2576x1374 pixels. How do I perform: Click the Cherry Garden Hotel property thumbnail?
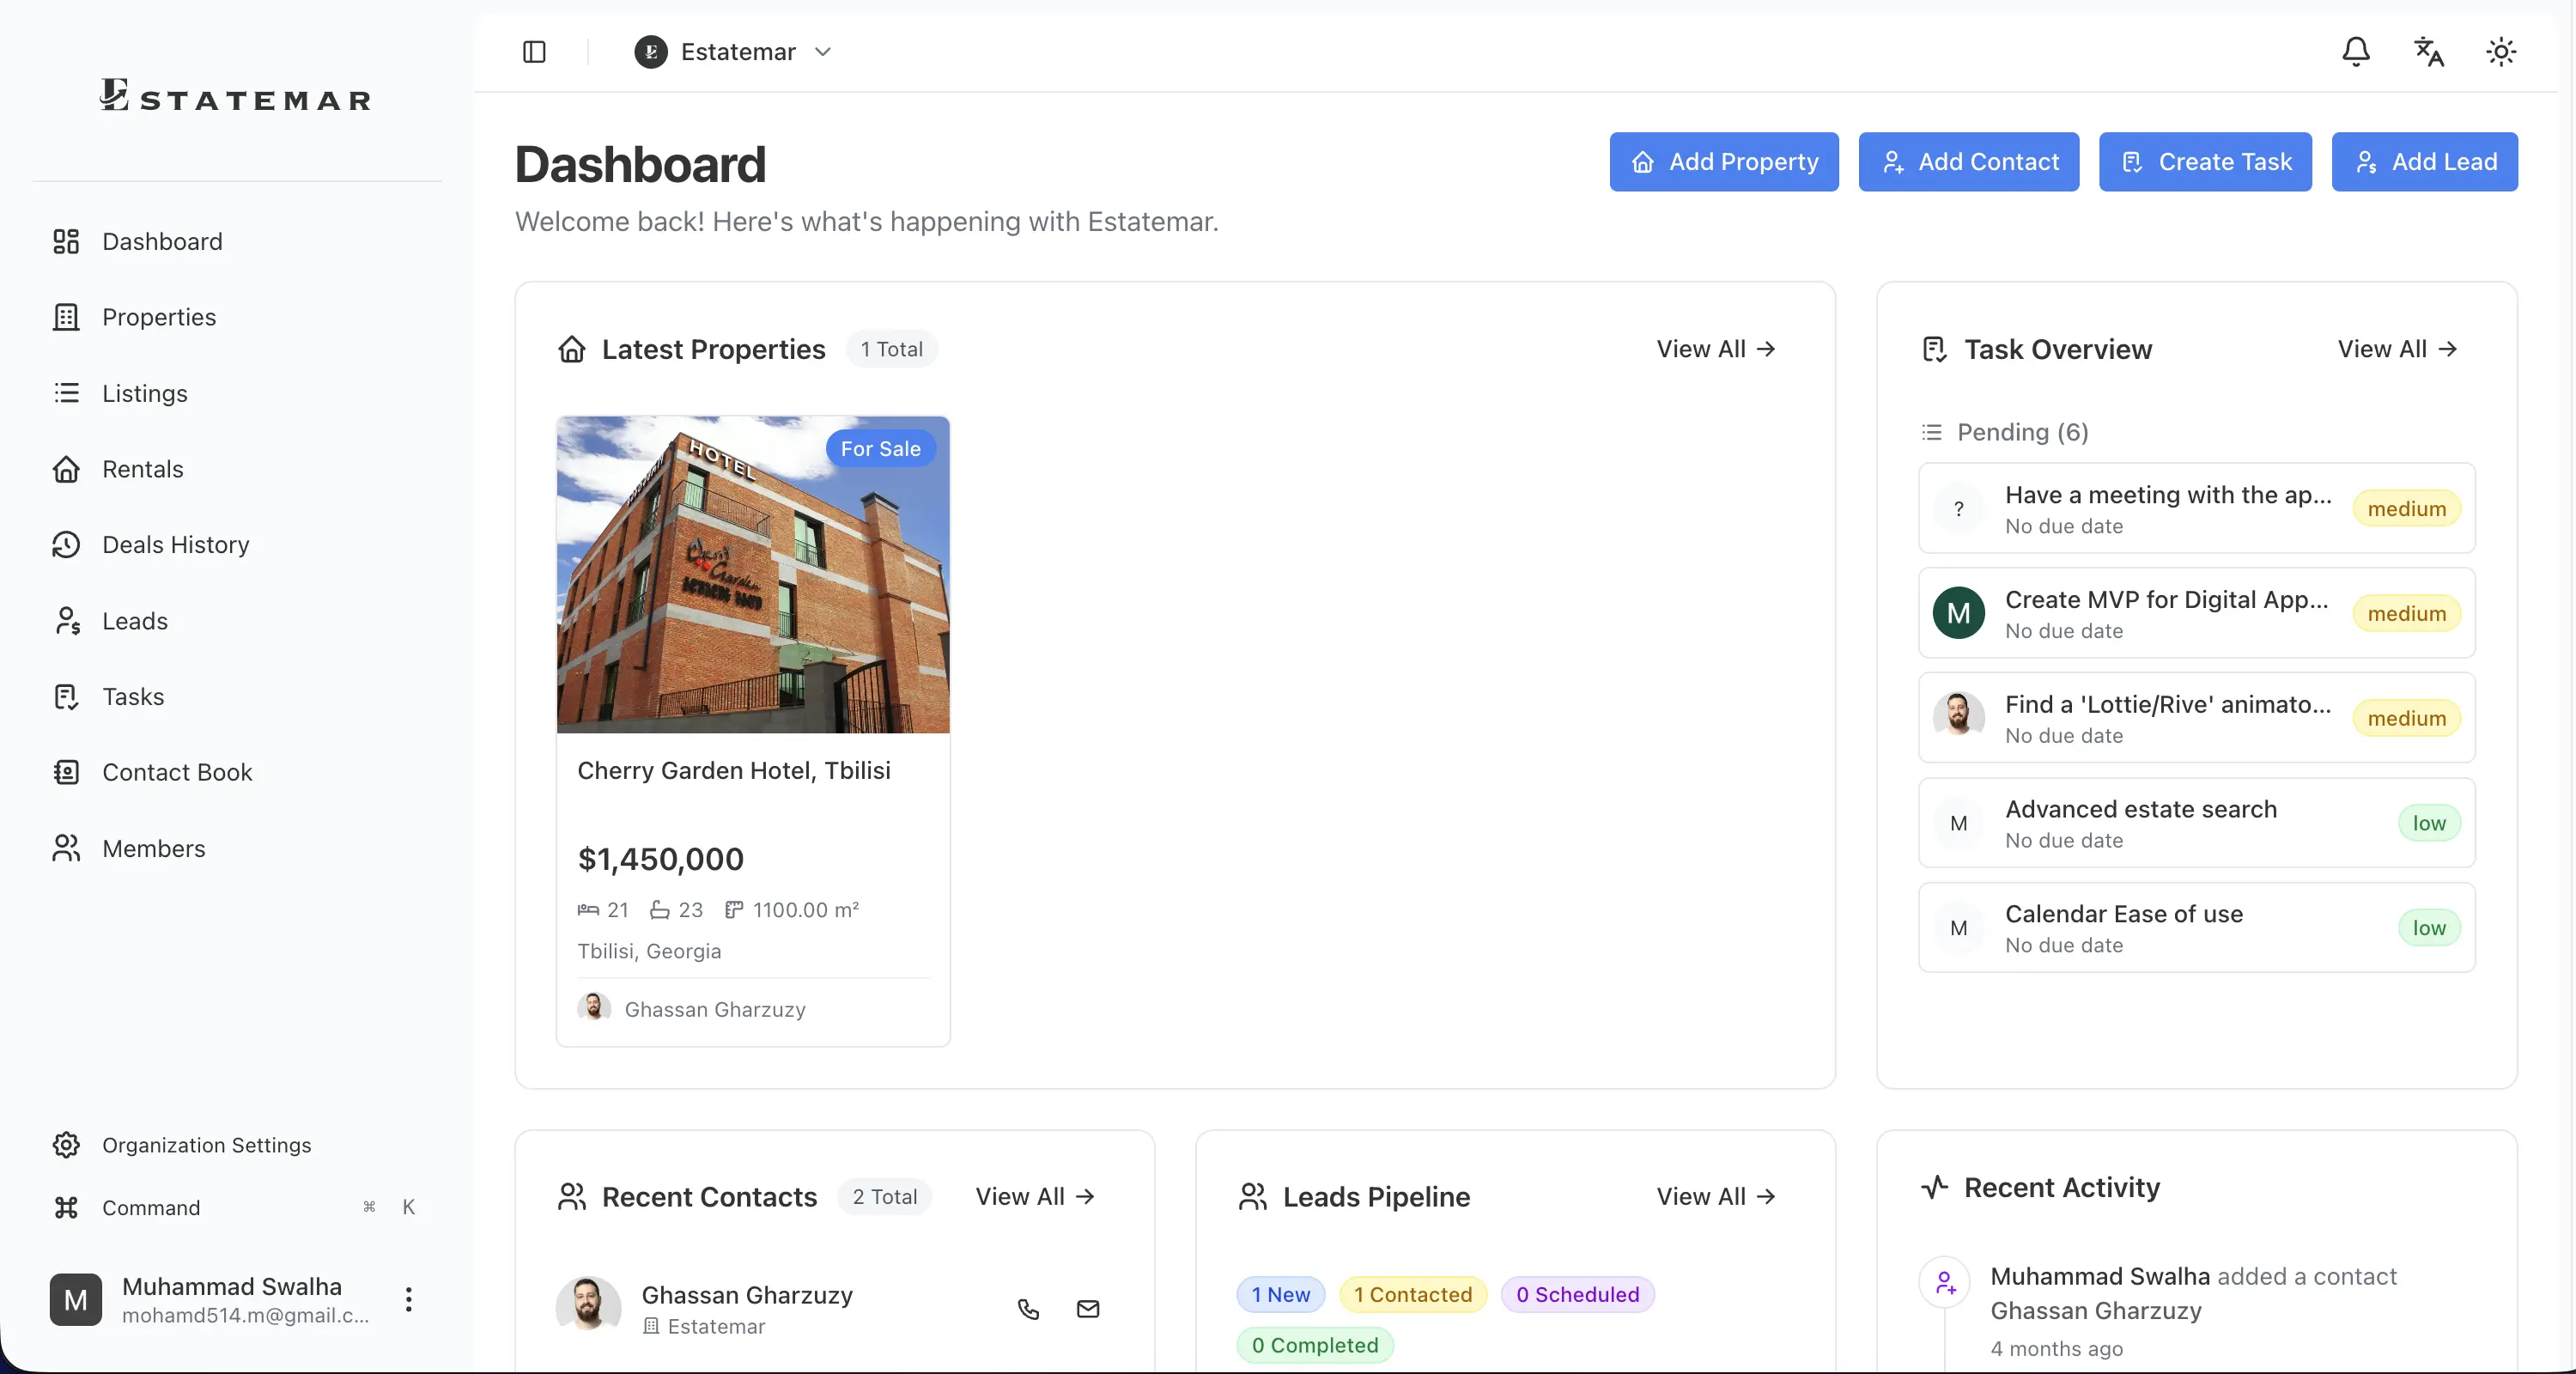pyautogui.click(x=753, y=575)
